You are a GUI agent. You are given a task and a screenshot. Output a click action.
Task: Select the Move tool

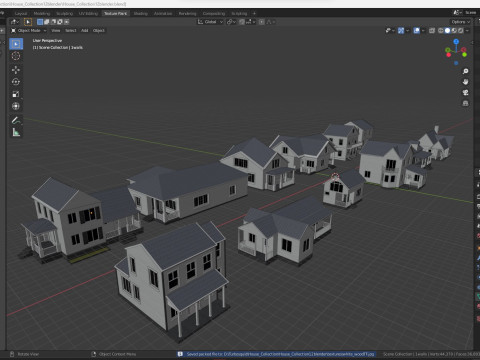(x=16, y=70)
